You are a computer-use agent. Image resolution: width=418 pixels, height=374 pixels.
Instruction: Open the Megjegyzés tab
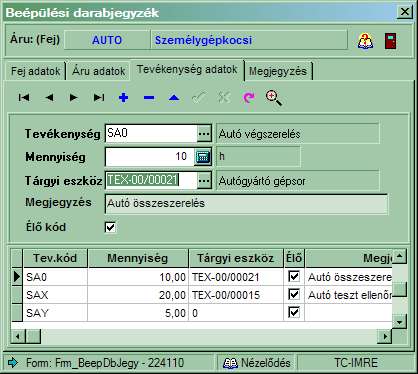pos(278,71)
